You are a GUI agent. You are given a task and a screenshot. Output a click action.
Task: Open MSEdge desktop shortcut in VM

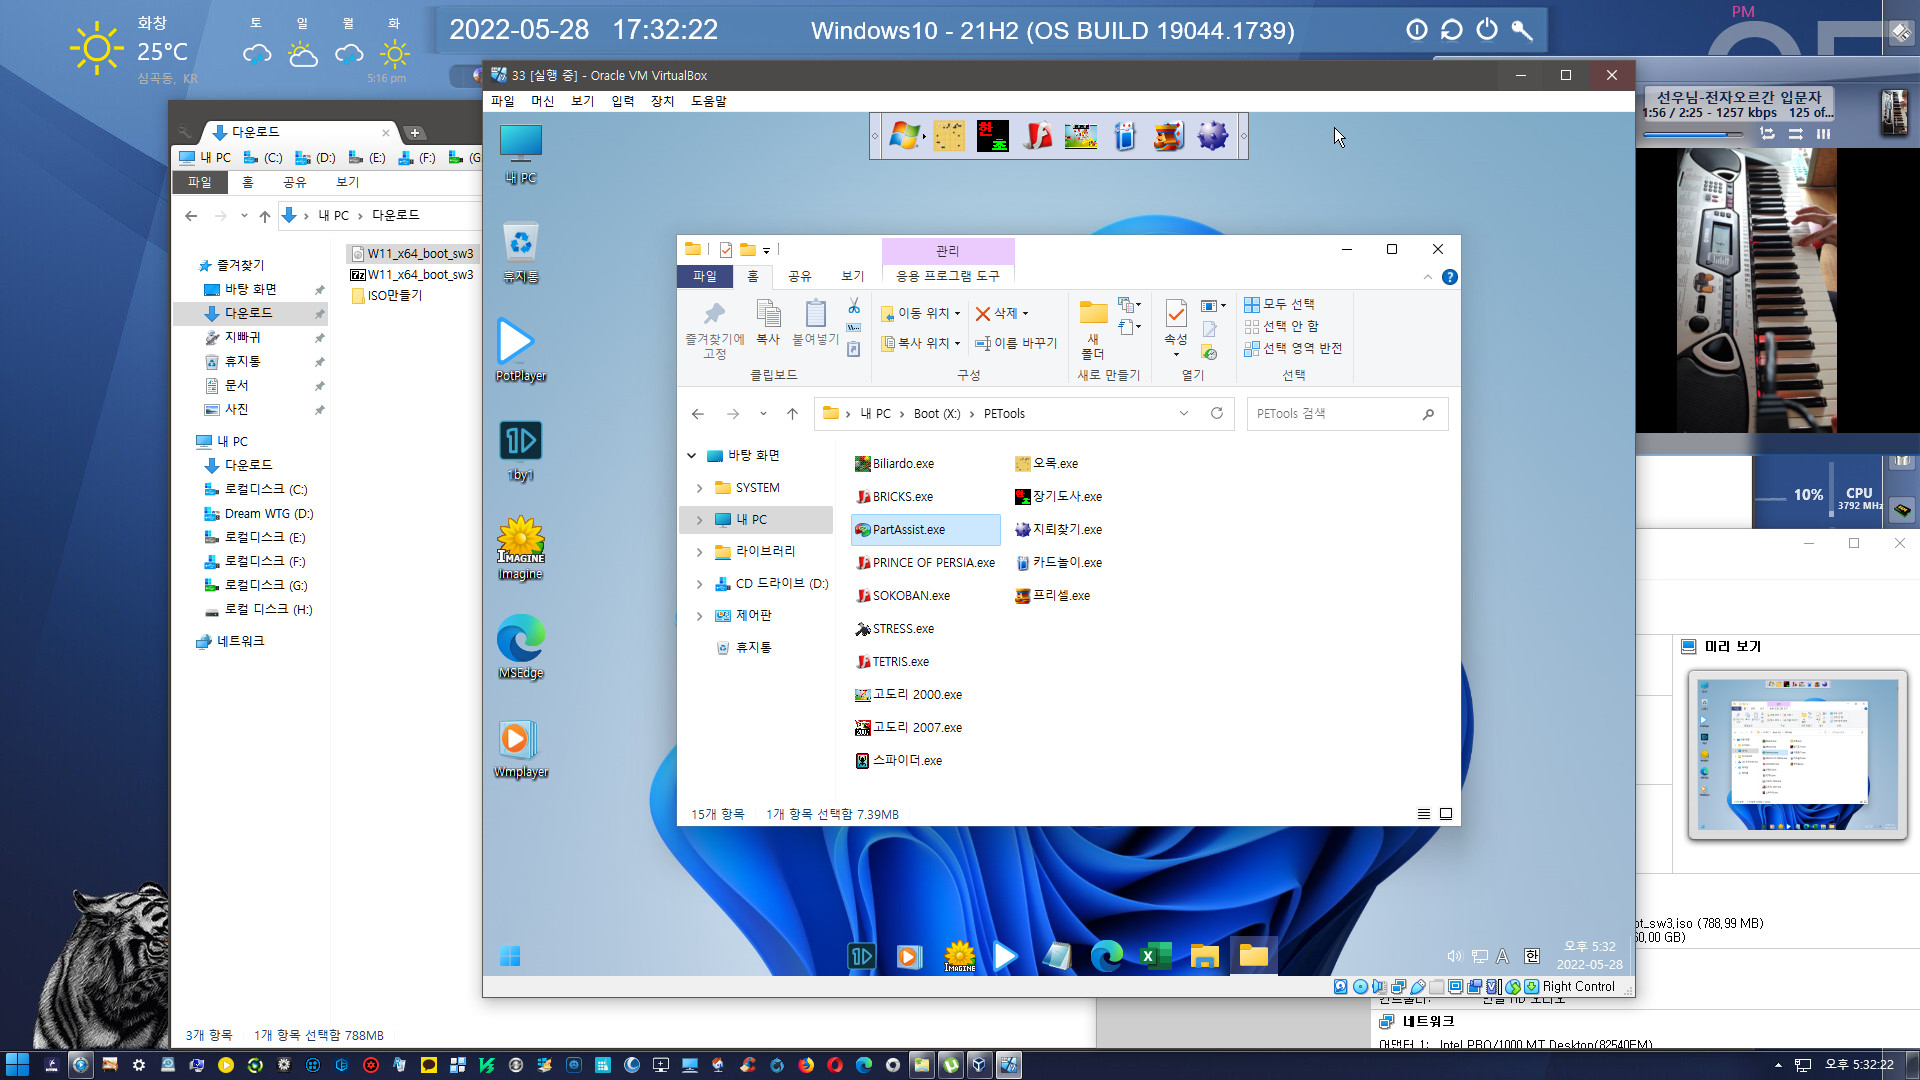[x=520, y=647]
